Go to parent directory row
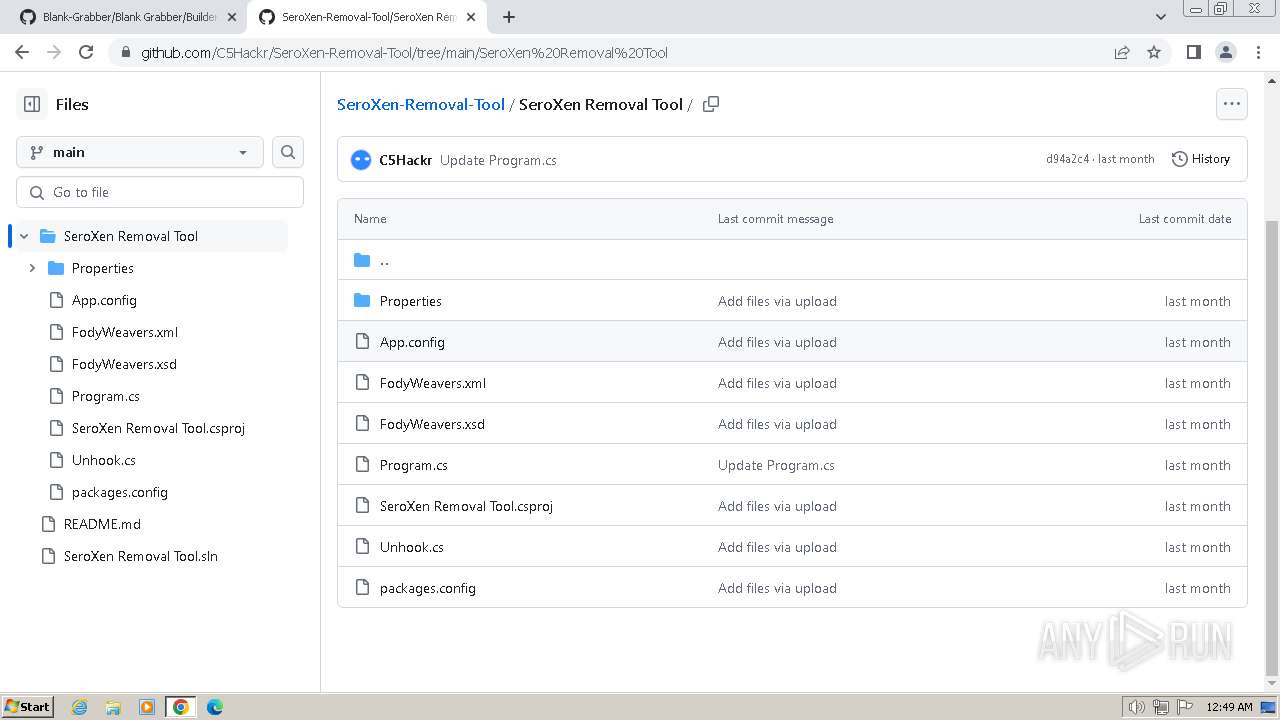 792,260
